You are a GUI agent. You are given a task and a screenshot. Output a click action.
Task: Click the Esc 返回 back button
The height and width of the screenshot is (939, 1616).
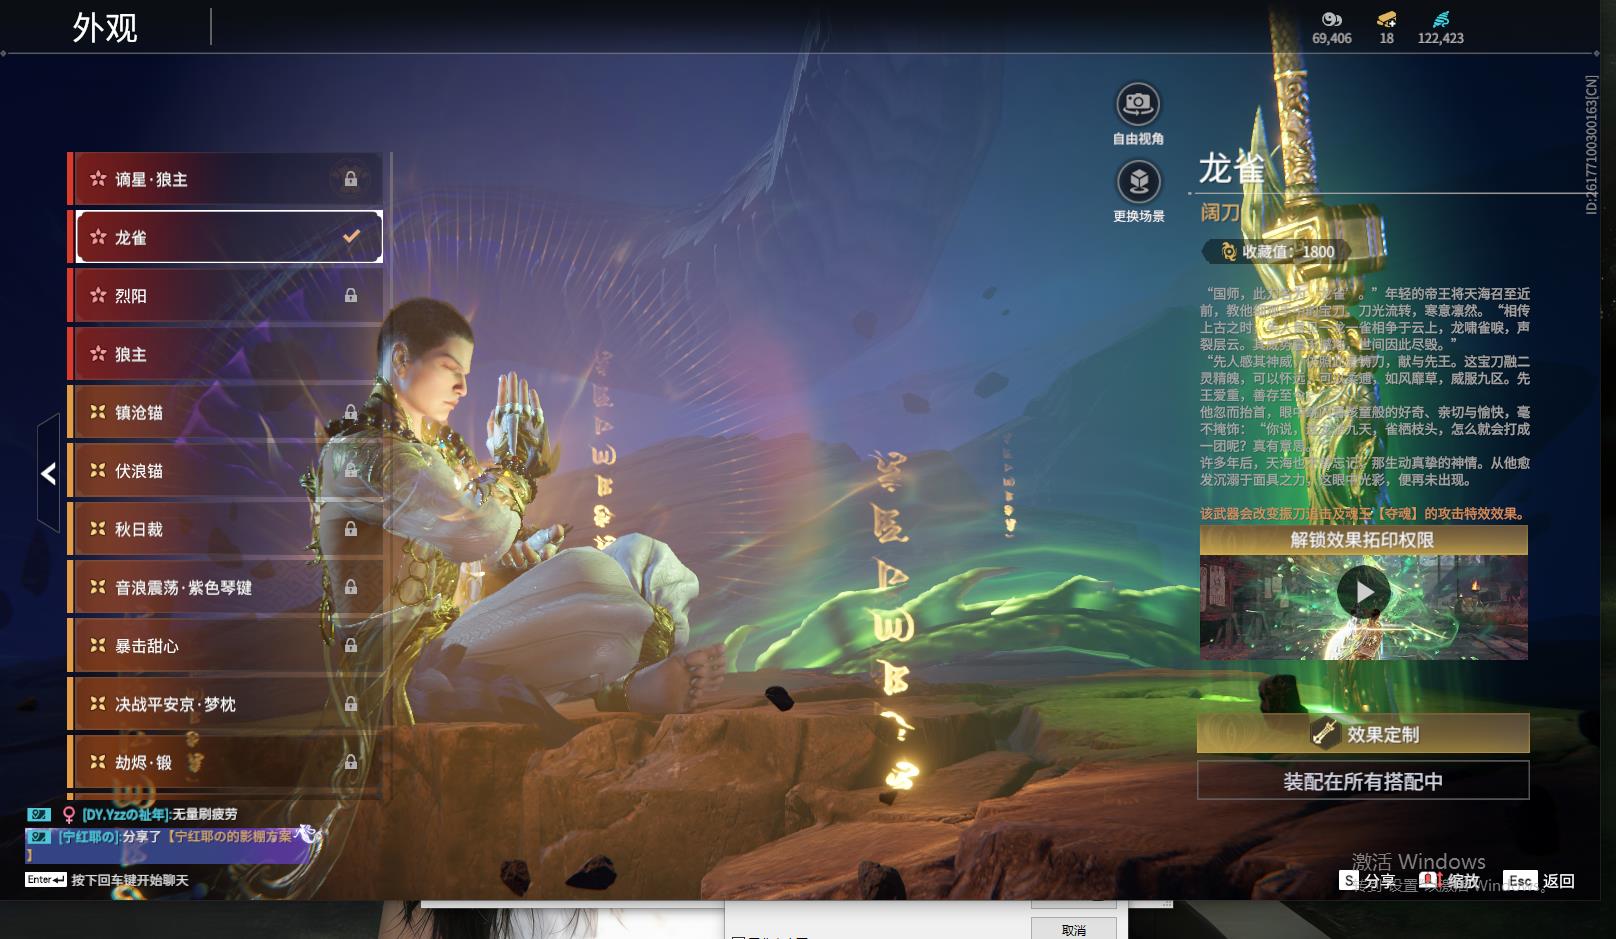click(x=1539, y=881)
